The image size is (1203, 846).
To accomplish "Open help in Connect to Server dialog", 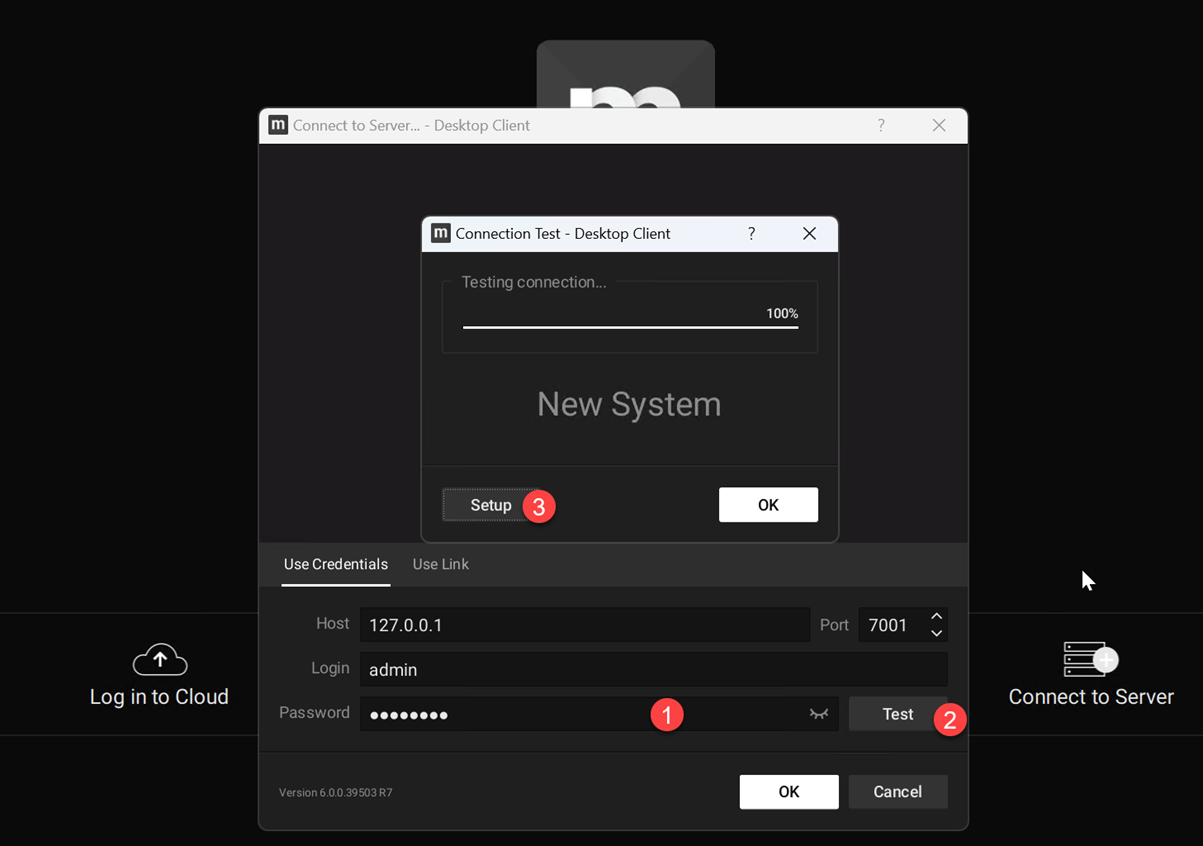I will point(881,125).
